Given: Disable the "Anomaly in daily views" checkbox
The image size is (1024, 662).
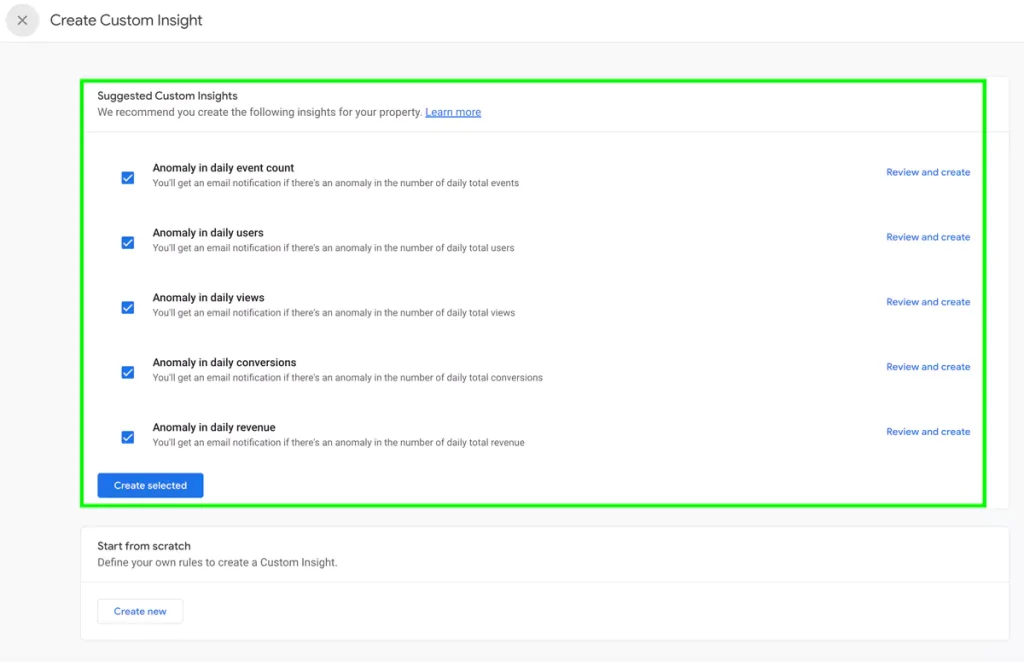Looking at the screenshot, I should (127, 307).
